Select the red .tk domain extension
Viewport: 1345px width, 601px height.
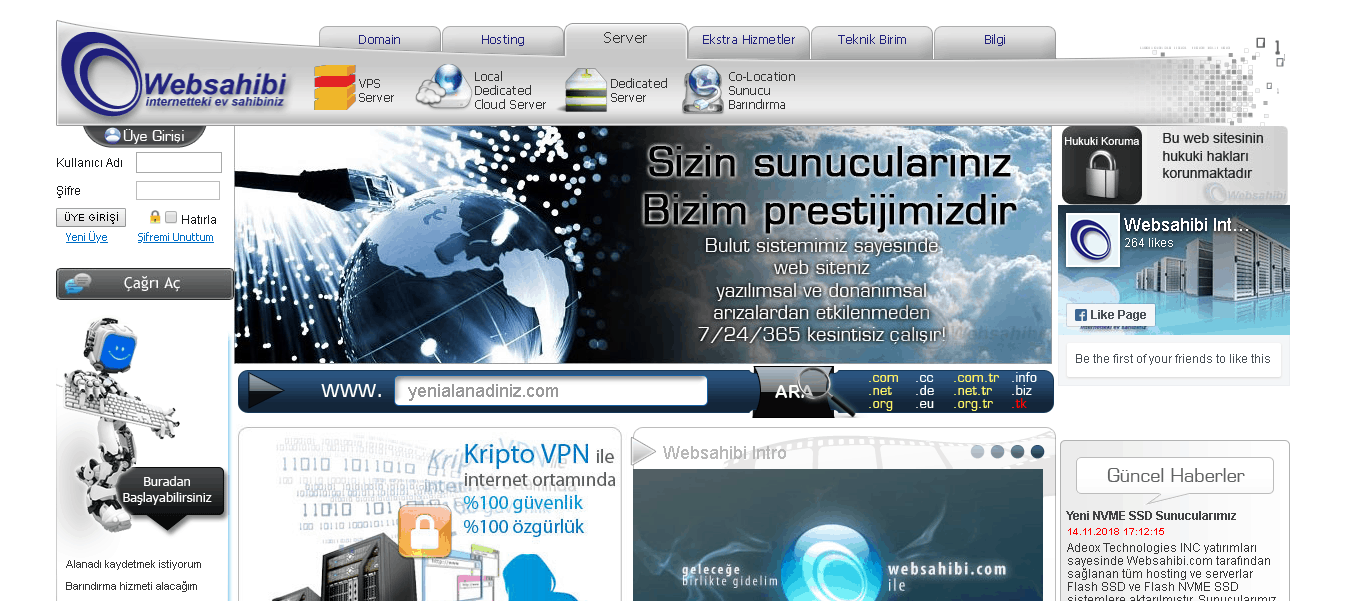(1019, 404)
